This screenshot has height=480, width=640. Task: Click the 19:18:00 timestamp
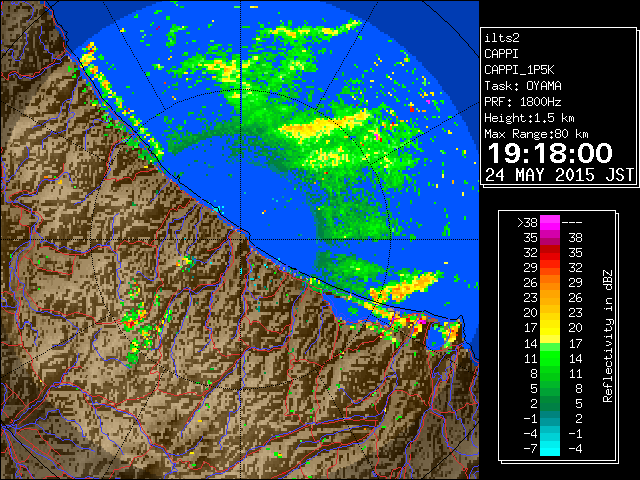(x=550, y=153)
